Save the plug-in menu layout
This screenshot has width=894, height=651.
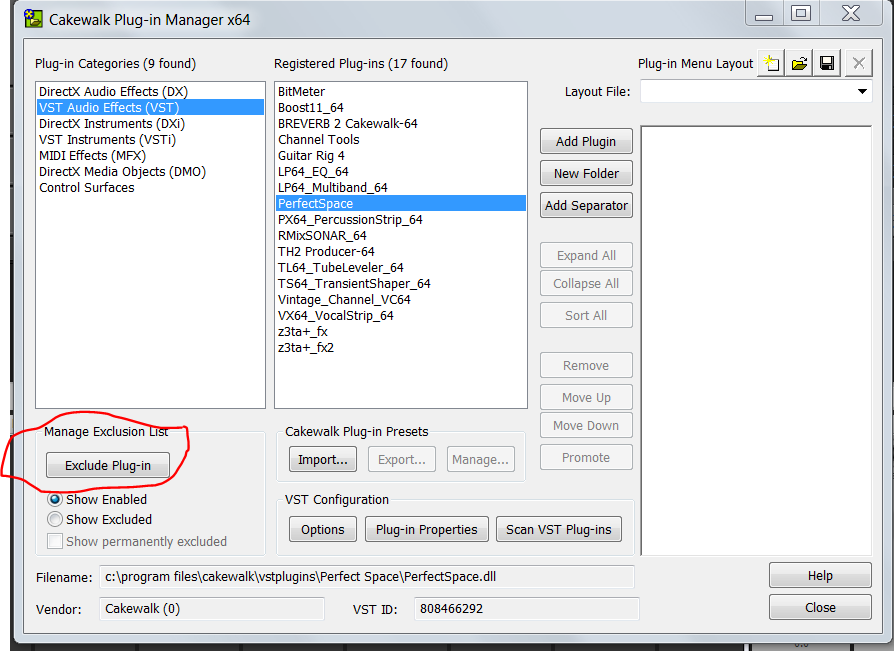[x=827, y=64]
